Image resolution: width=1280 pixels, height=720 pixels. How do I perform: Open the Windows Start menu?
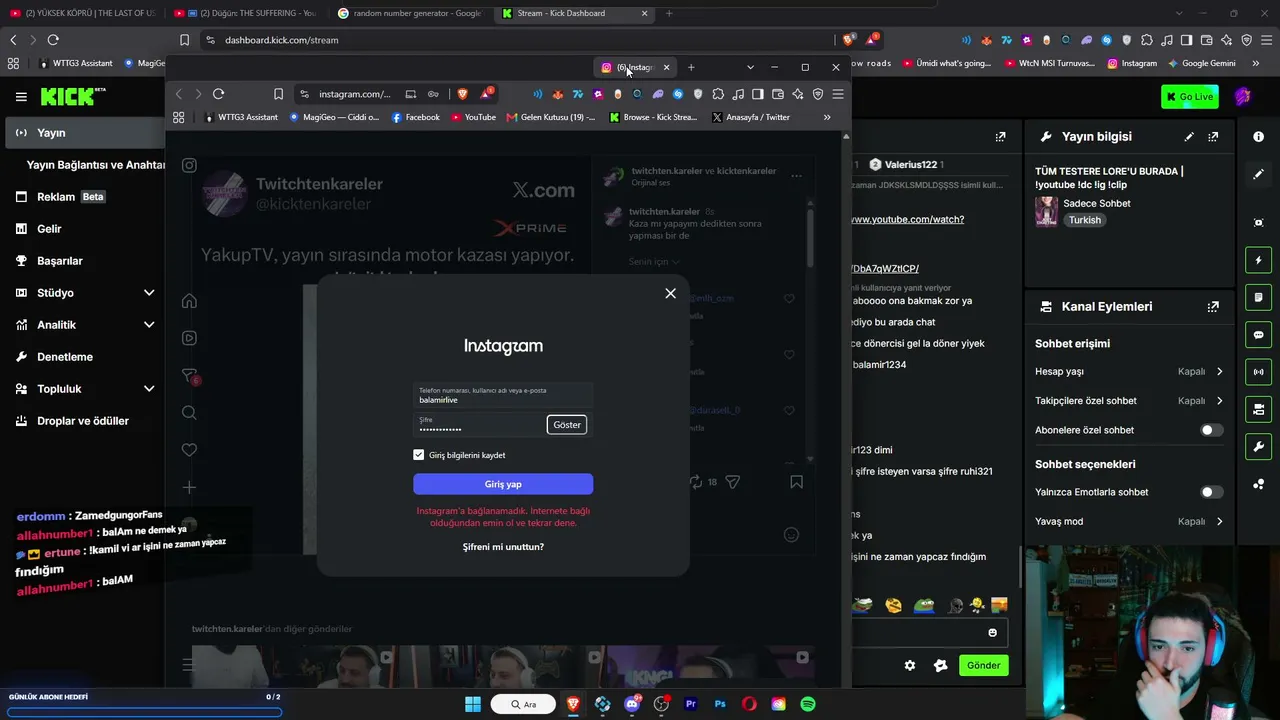[x=472, y=704]
